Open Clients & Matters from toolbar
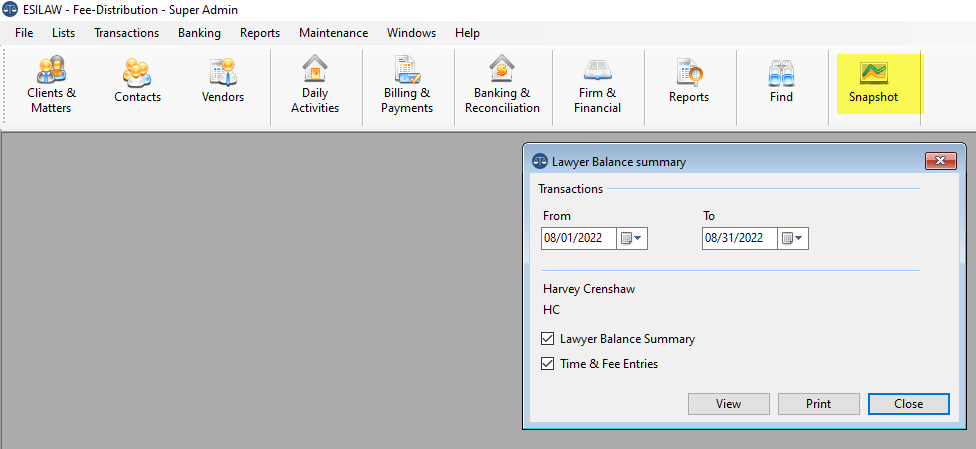 coord(52,85)
